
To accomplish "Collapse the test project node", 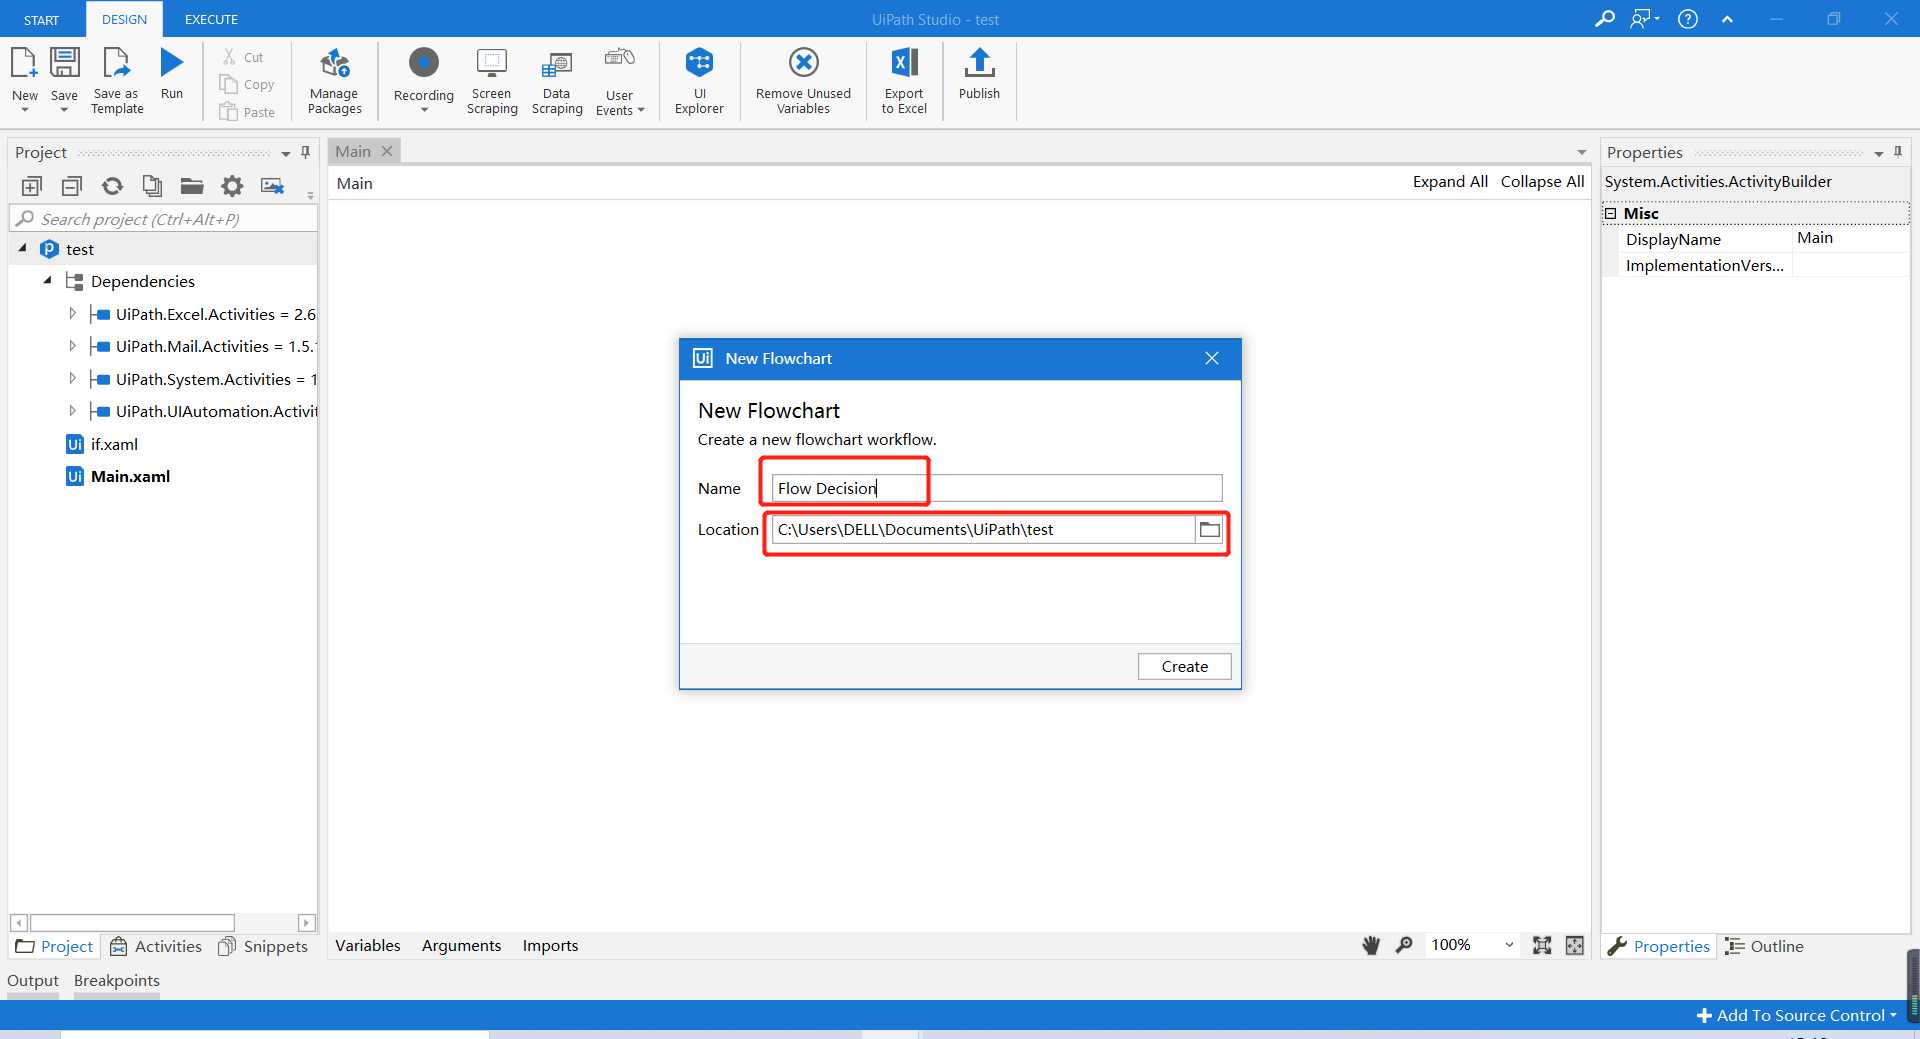I will 23,249.
